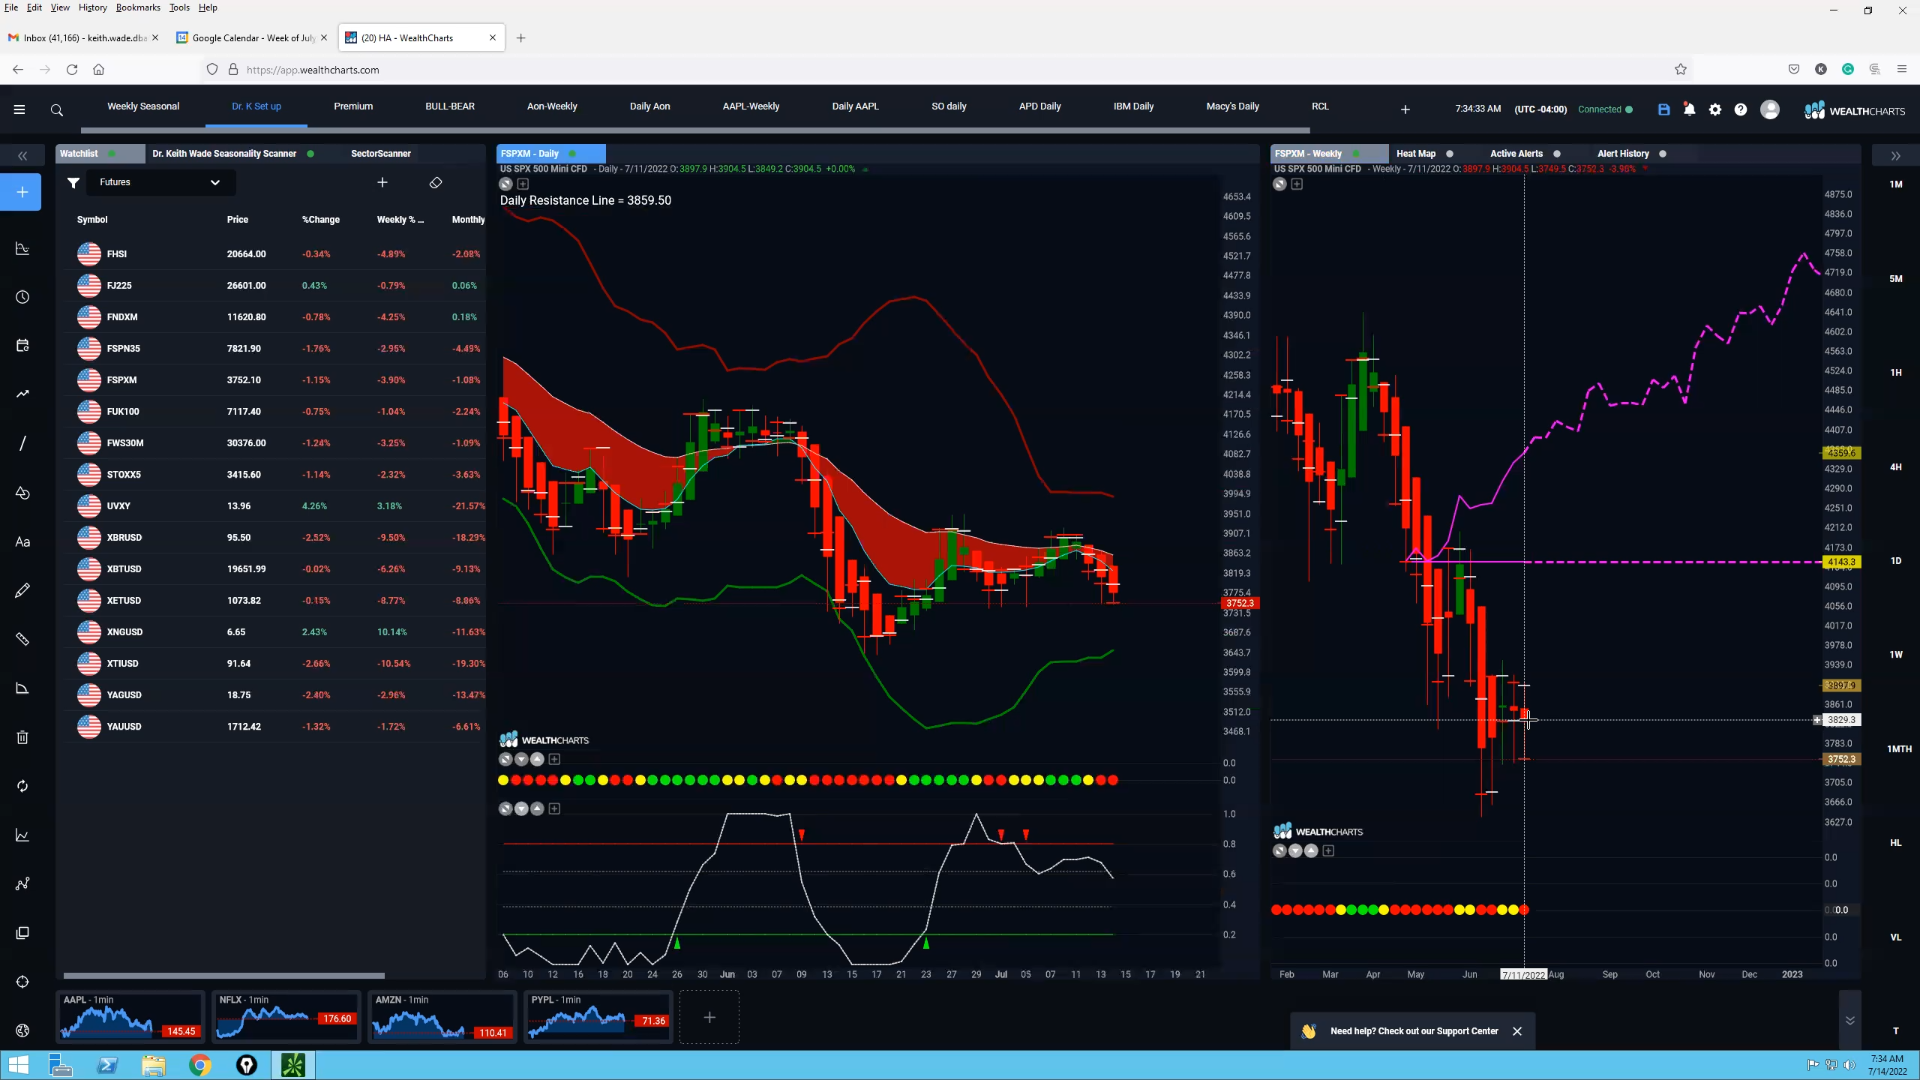Switch to Google Calendar browser tab
The width and height of the screenshot is (1920, 1080).
click(x=252, y=38)
